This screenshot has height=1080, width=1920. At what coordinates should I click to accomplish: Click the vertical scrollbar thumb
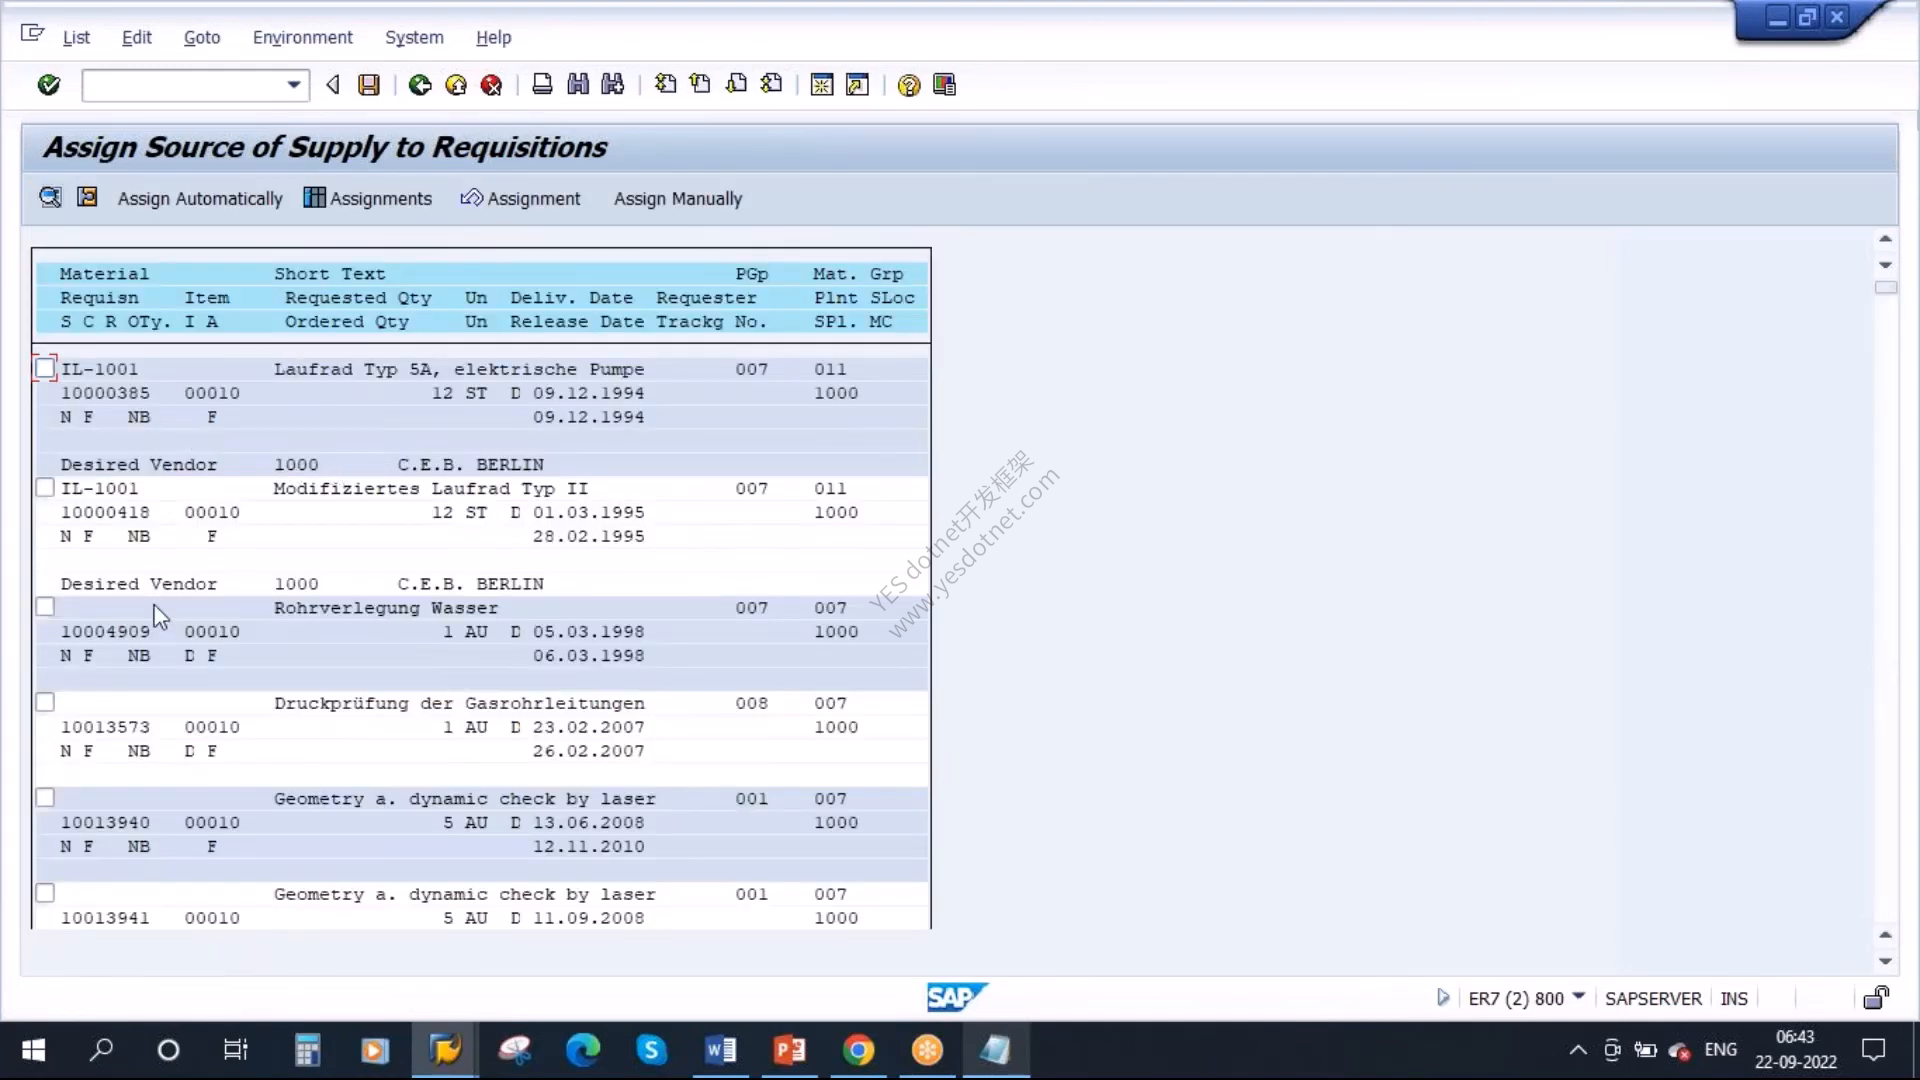1885,287
